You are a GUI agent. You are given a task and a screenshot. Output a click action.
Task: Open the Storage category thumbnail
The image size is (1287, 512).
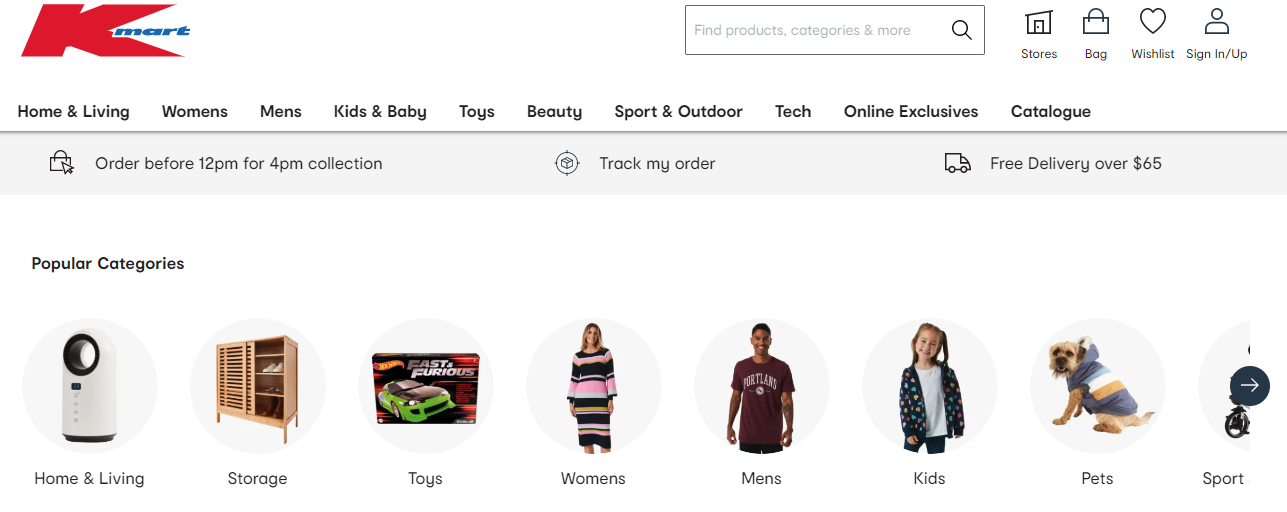(x=257, y=386)
